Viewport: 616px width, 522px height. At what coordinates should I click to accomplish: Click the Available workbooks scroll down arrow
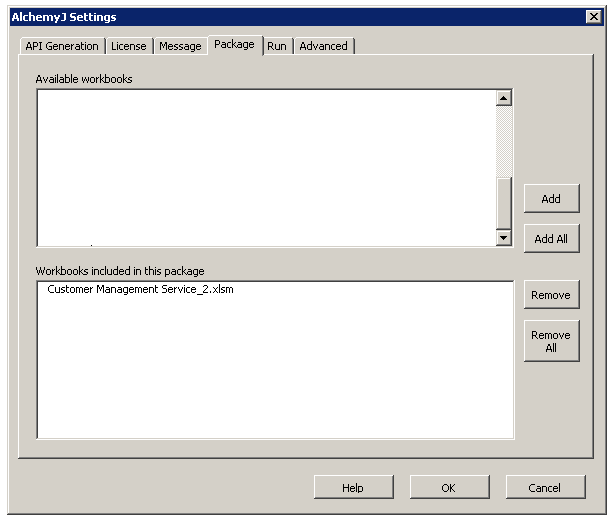tap(504, 238)
